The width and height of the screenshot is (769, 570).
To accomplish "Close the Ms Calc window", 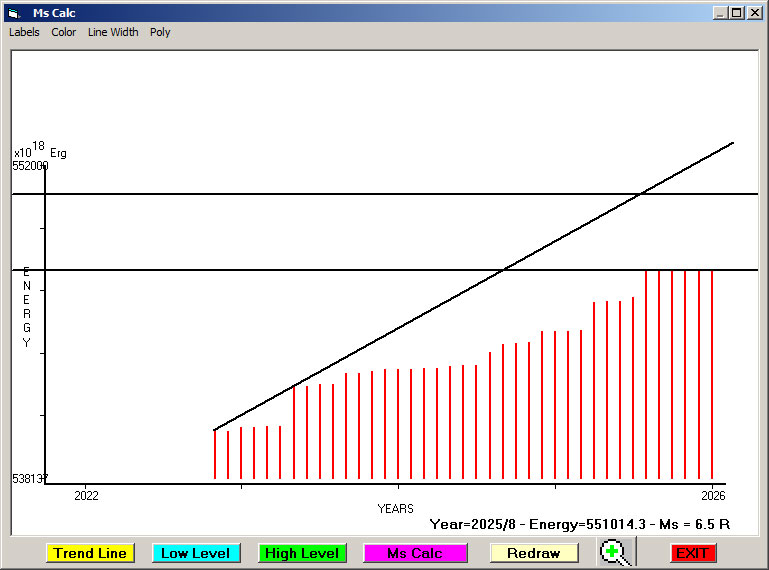I will click(x=754, y=13).
